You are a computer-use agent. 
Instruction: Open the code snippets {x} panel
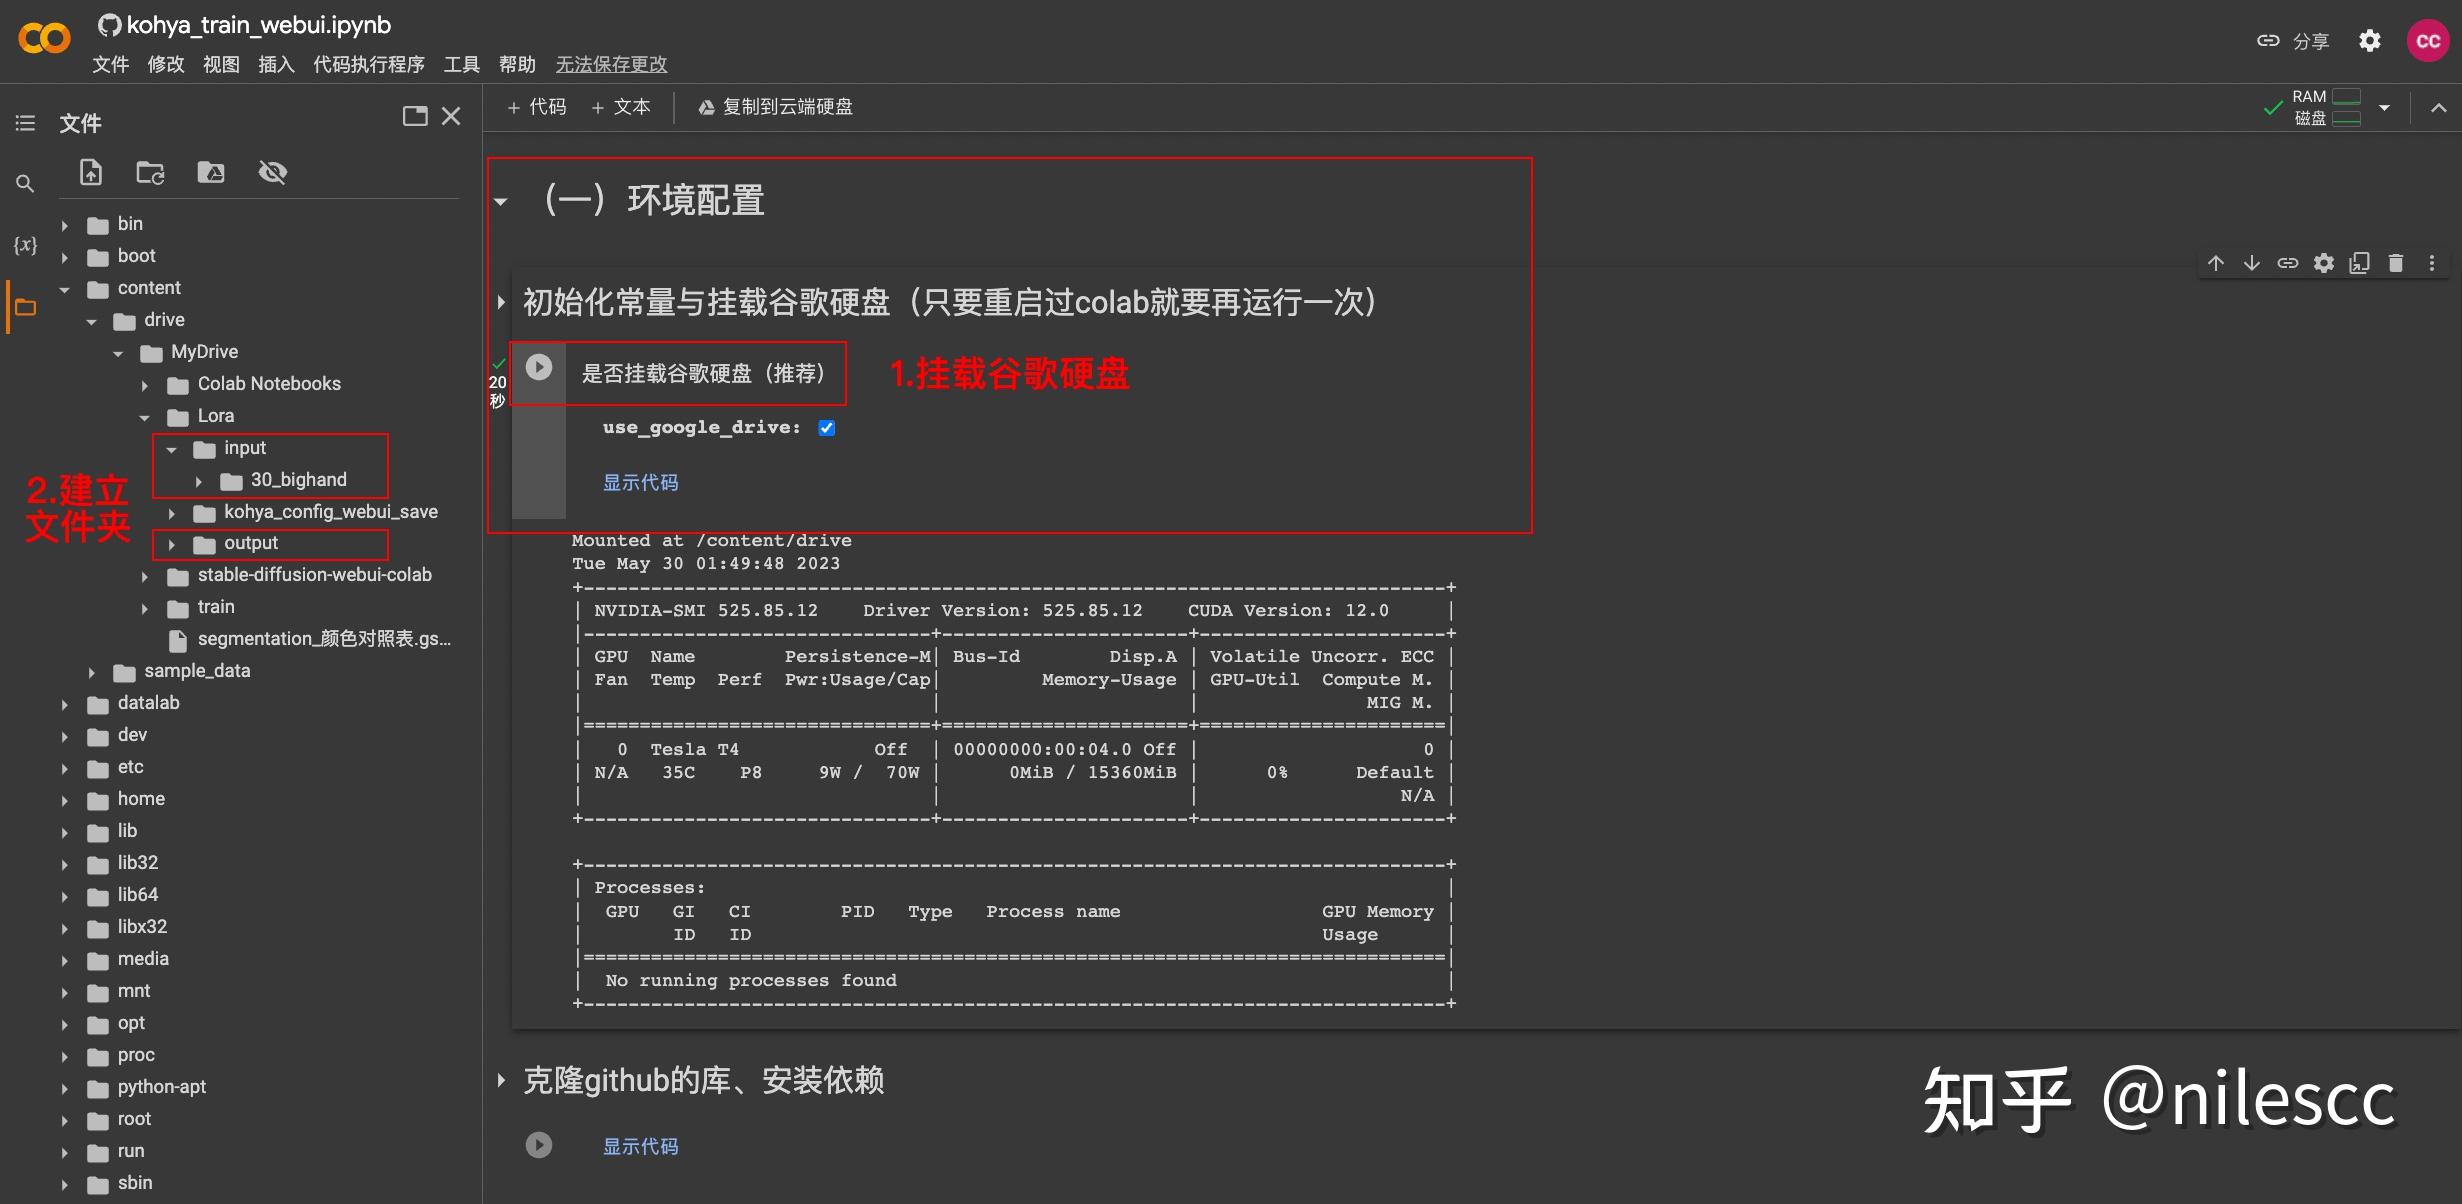coord(25,243)
